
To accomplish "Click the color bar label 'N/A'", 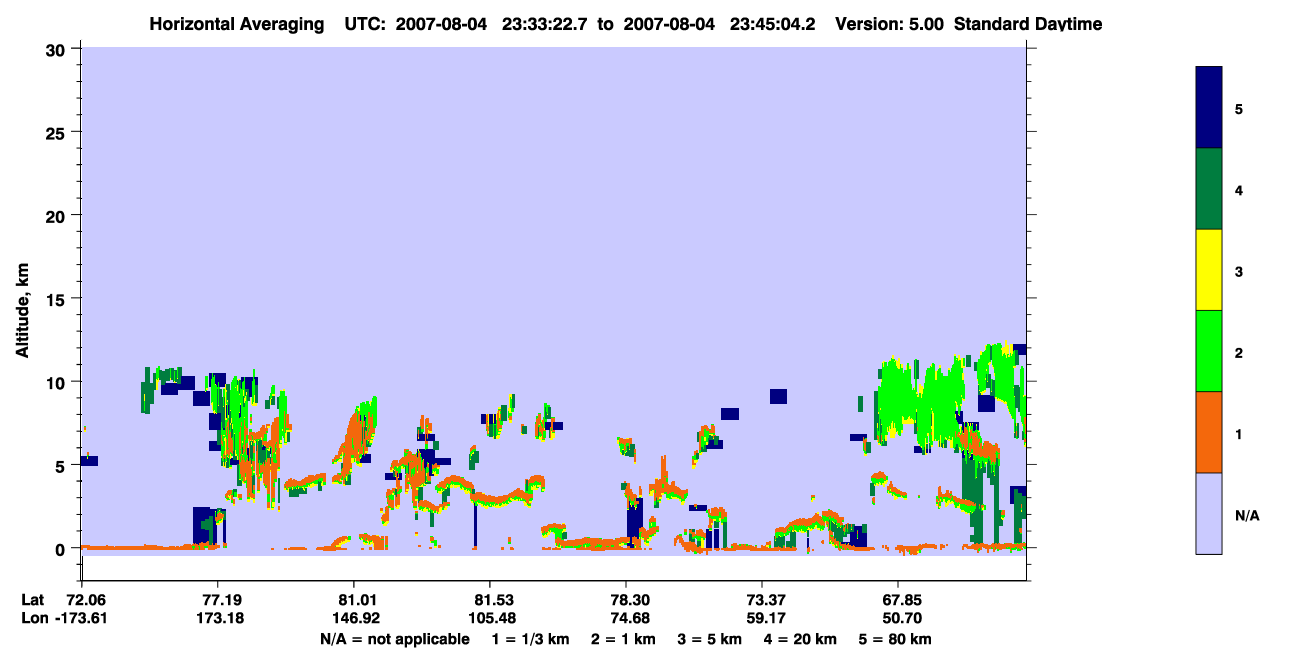I will click(x=1247, y=516).
